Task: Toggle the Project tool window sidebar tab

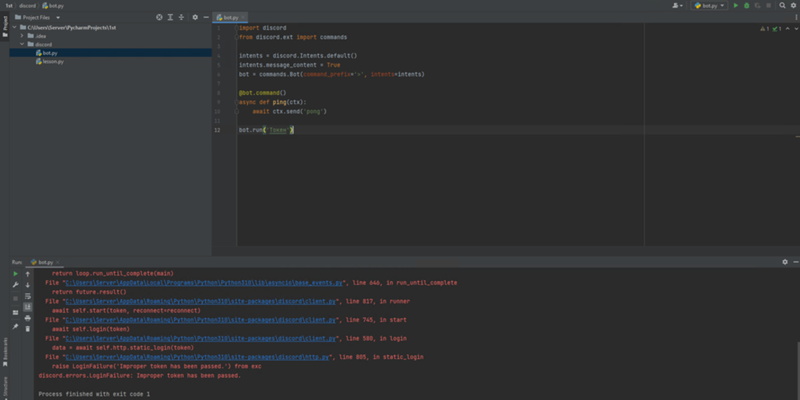Action: pos(4,24)
